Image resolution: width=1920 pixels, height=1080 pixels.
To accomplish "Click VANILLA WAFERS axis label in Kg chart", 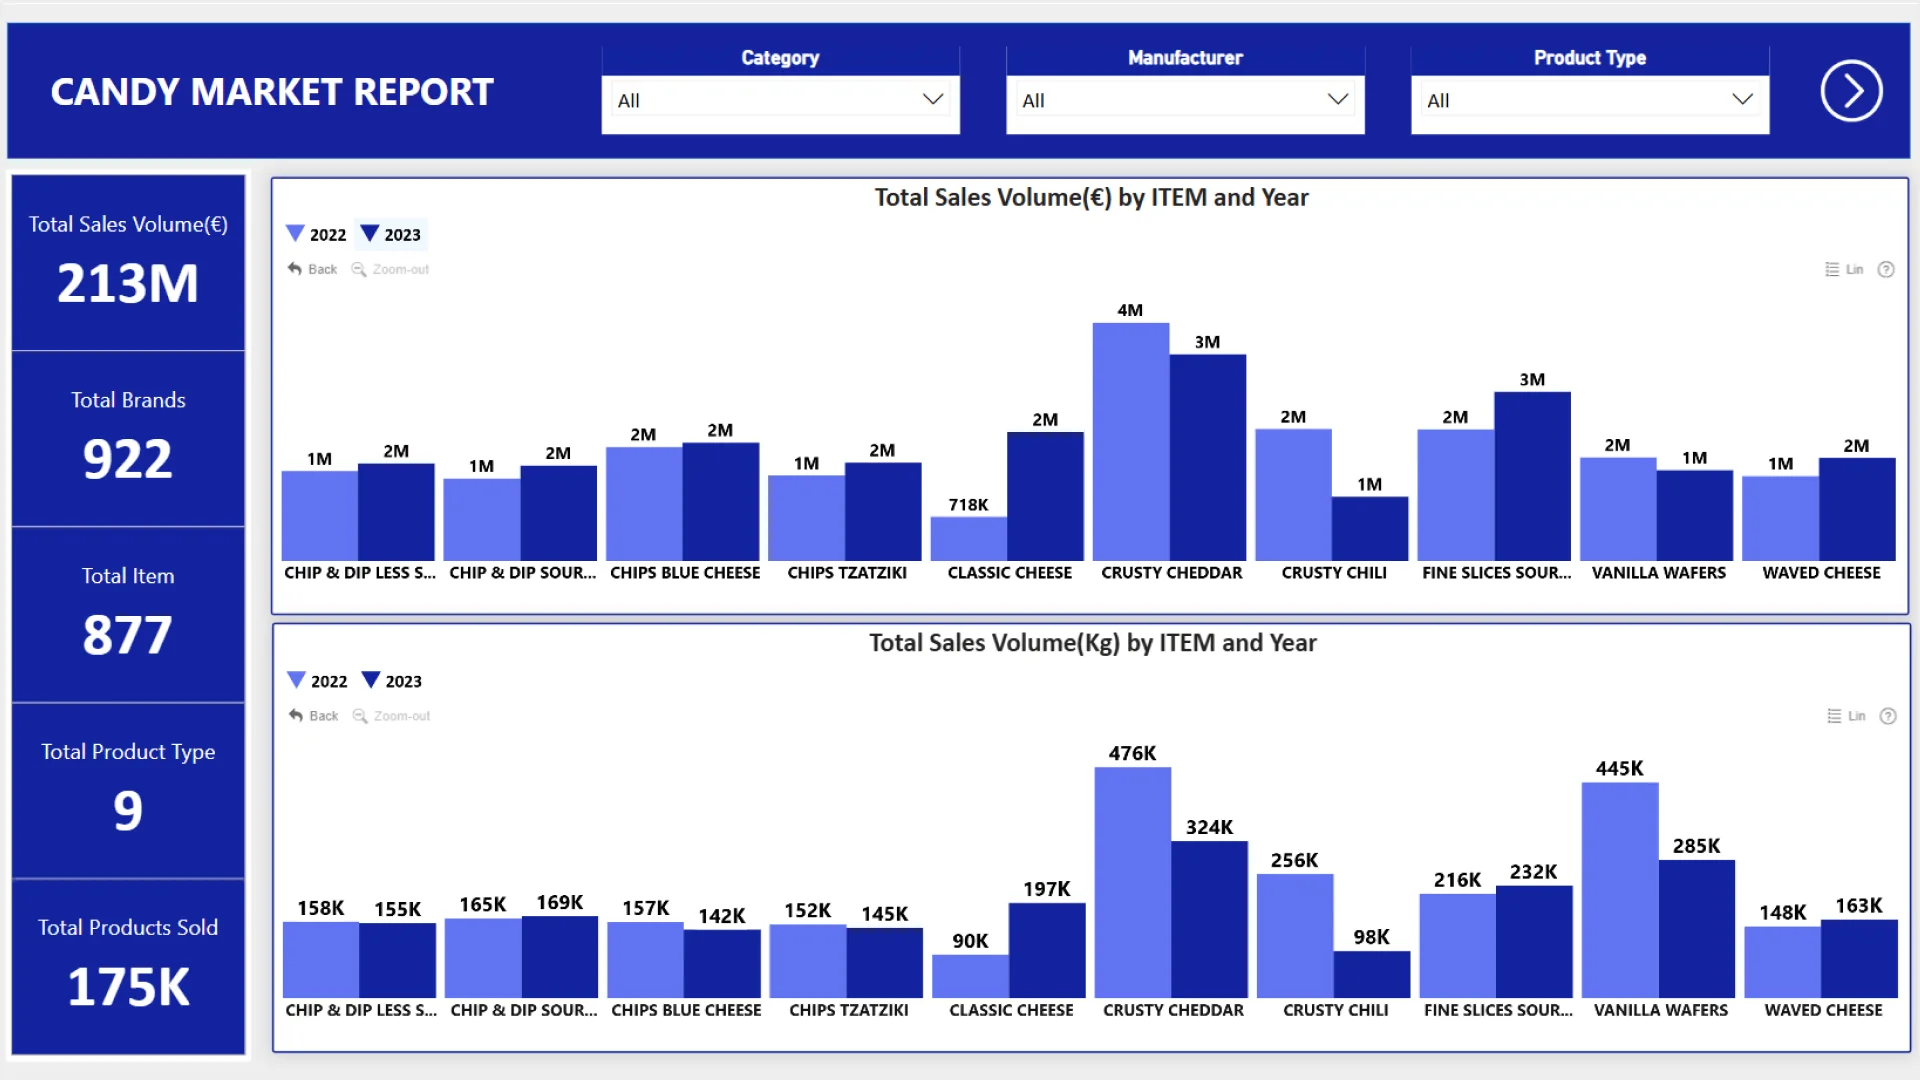I will pos(1661,1010).
